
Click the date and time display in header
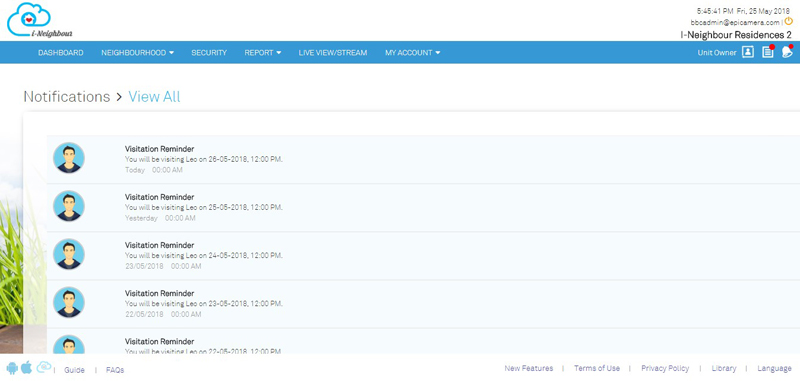pos(743,11)
